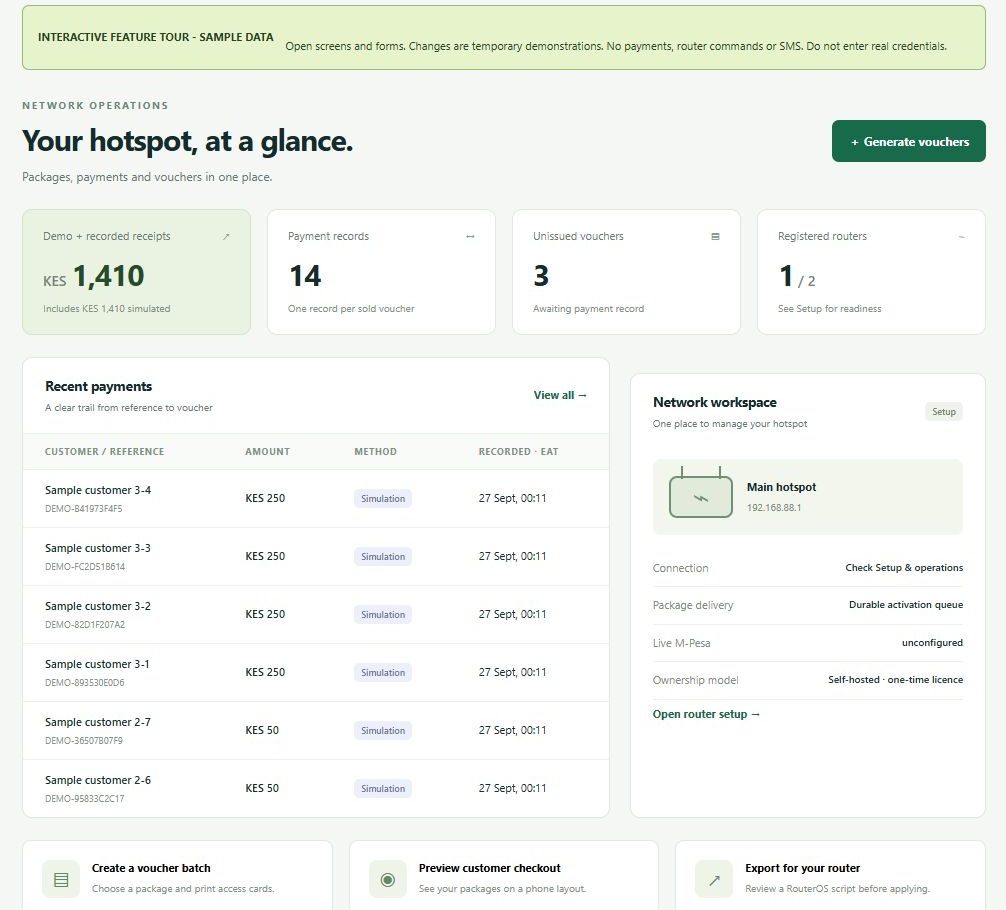
Task: Click the KES 250 amount for Sample customer 3-3
Action: click(x=265, y=556)
